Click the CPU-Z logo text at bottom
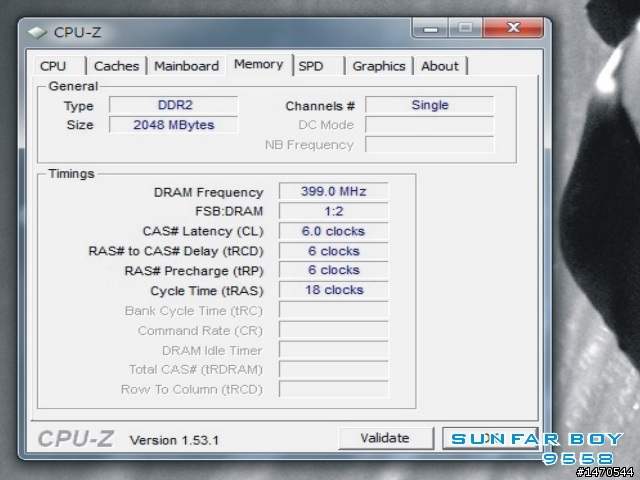Image resolution: width=640 pixels, height=480 pixels. pyautogui.click(x=76, y=439)
